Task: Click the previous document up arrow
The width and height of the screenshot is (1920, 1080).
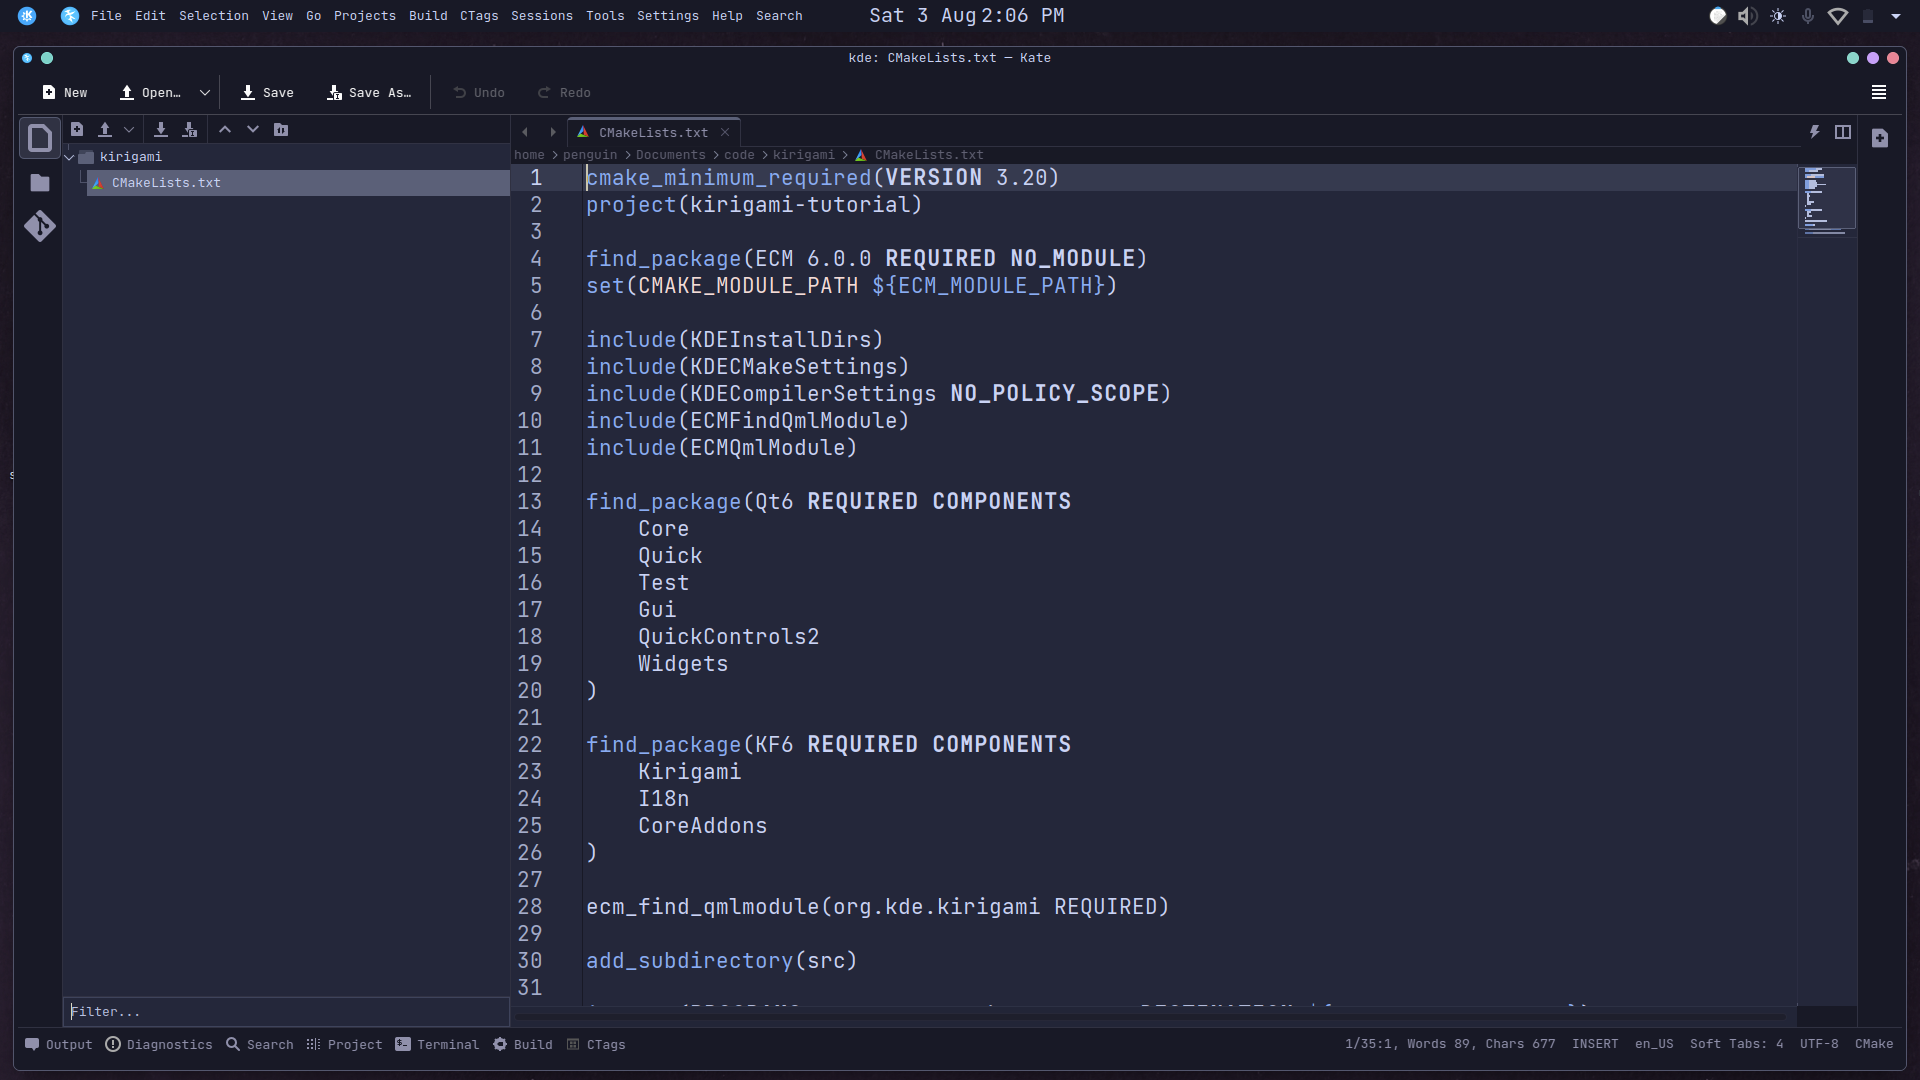Action: (x=225, y=129)
